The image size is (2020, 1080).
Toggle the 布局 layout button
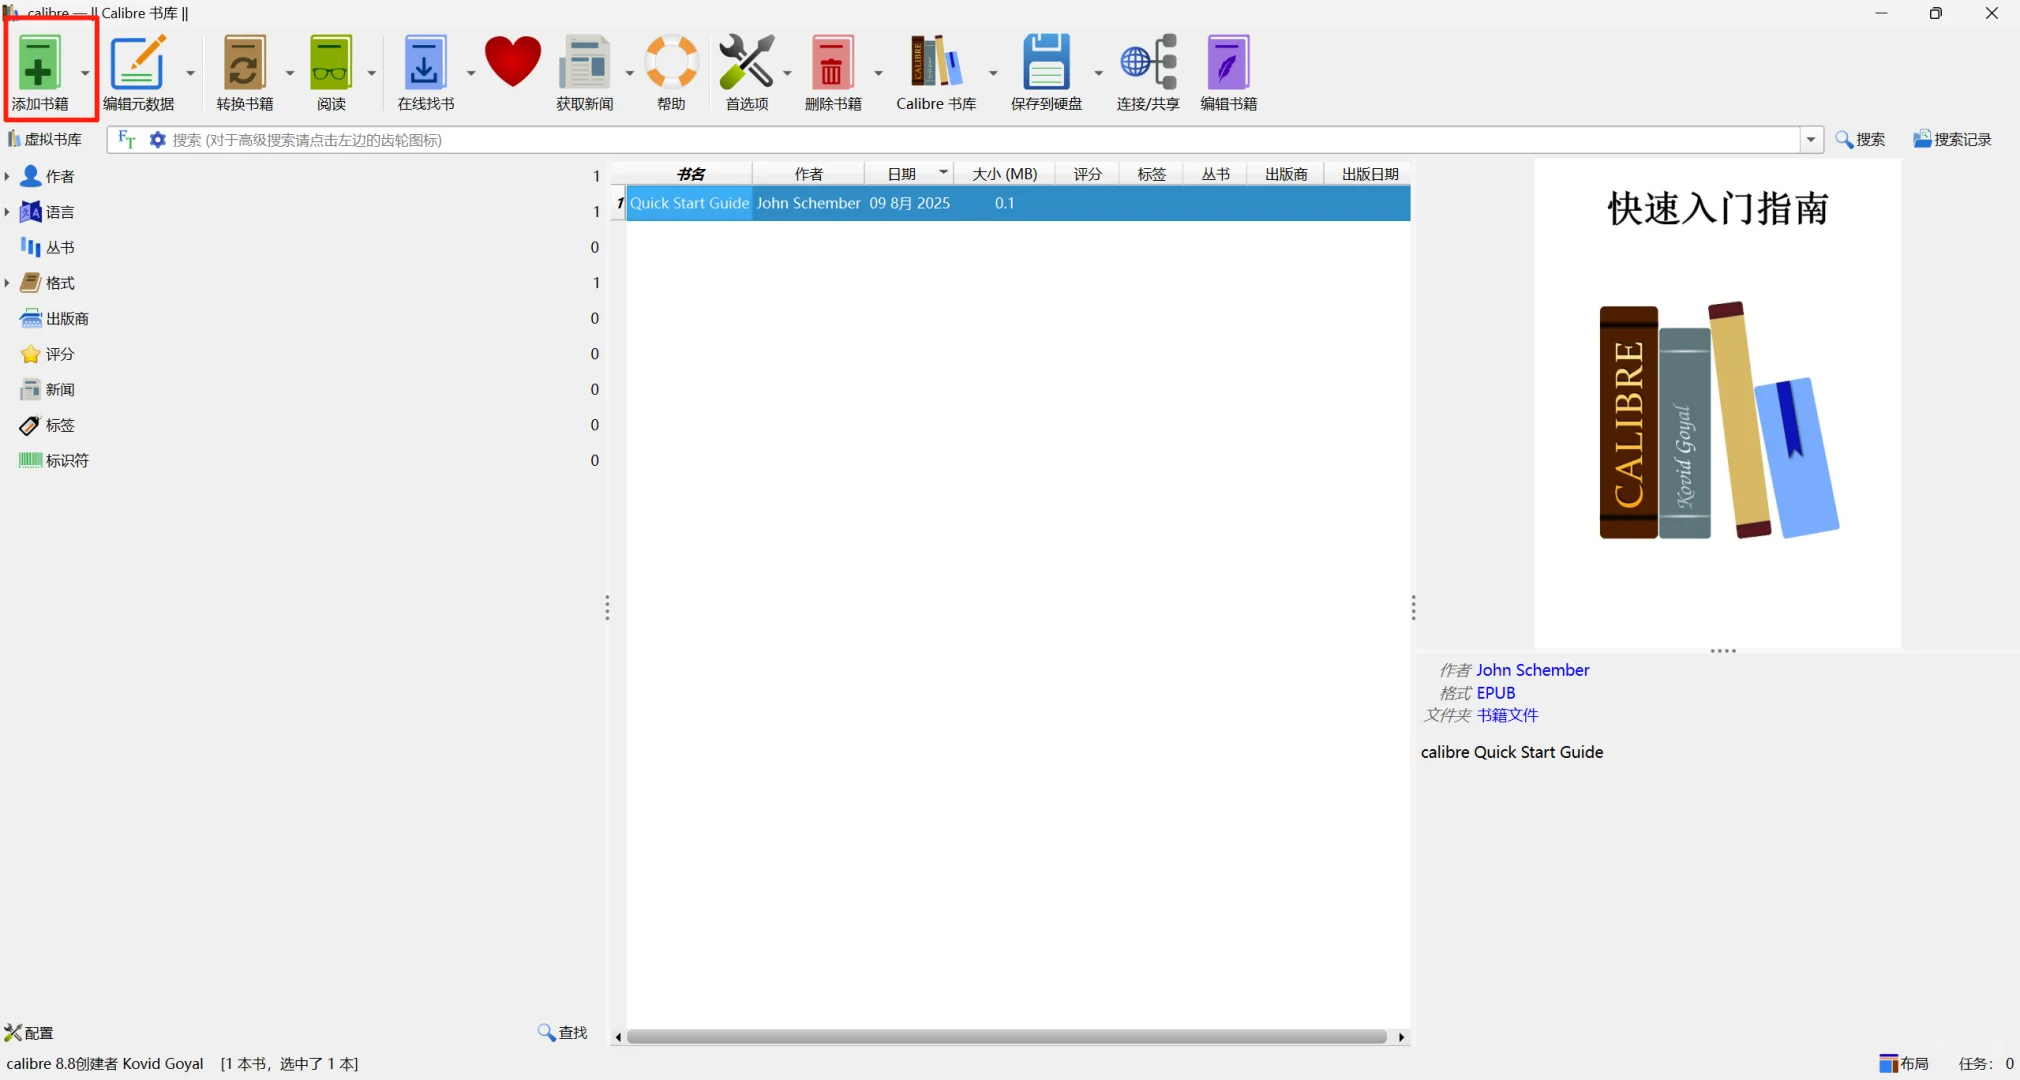coord(1904,1063)
